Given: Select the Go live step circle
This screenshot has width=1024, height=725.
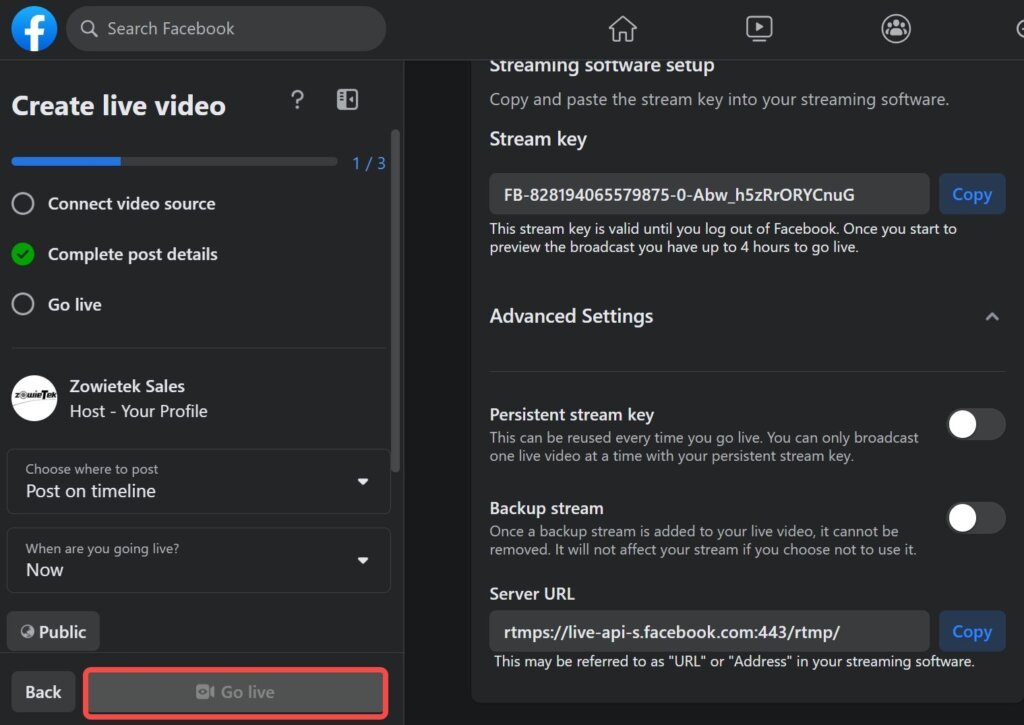Looking at the screenshot, I should 23,304.
